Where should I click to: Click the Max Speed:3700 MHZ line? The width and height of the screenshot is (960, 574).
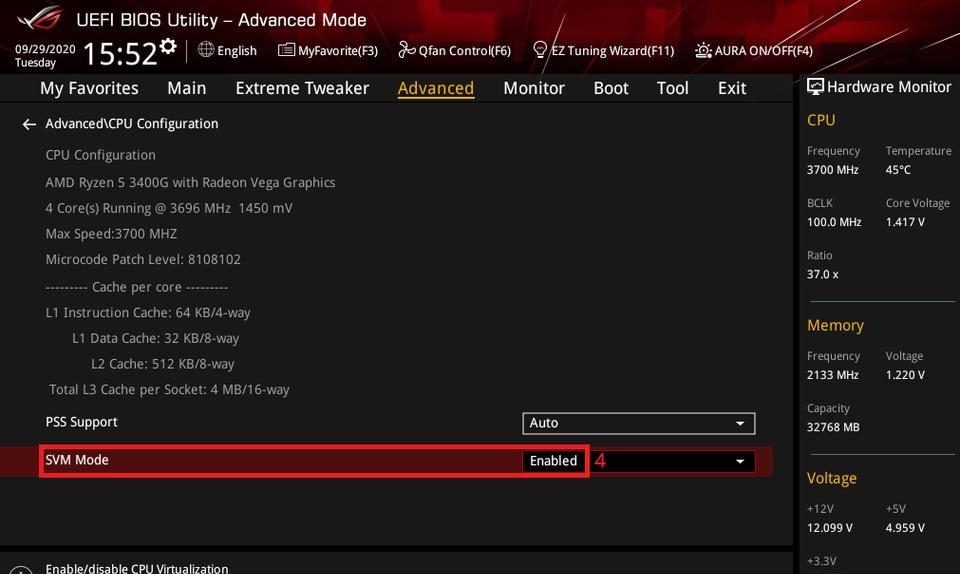point(111,234)
